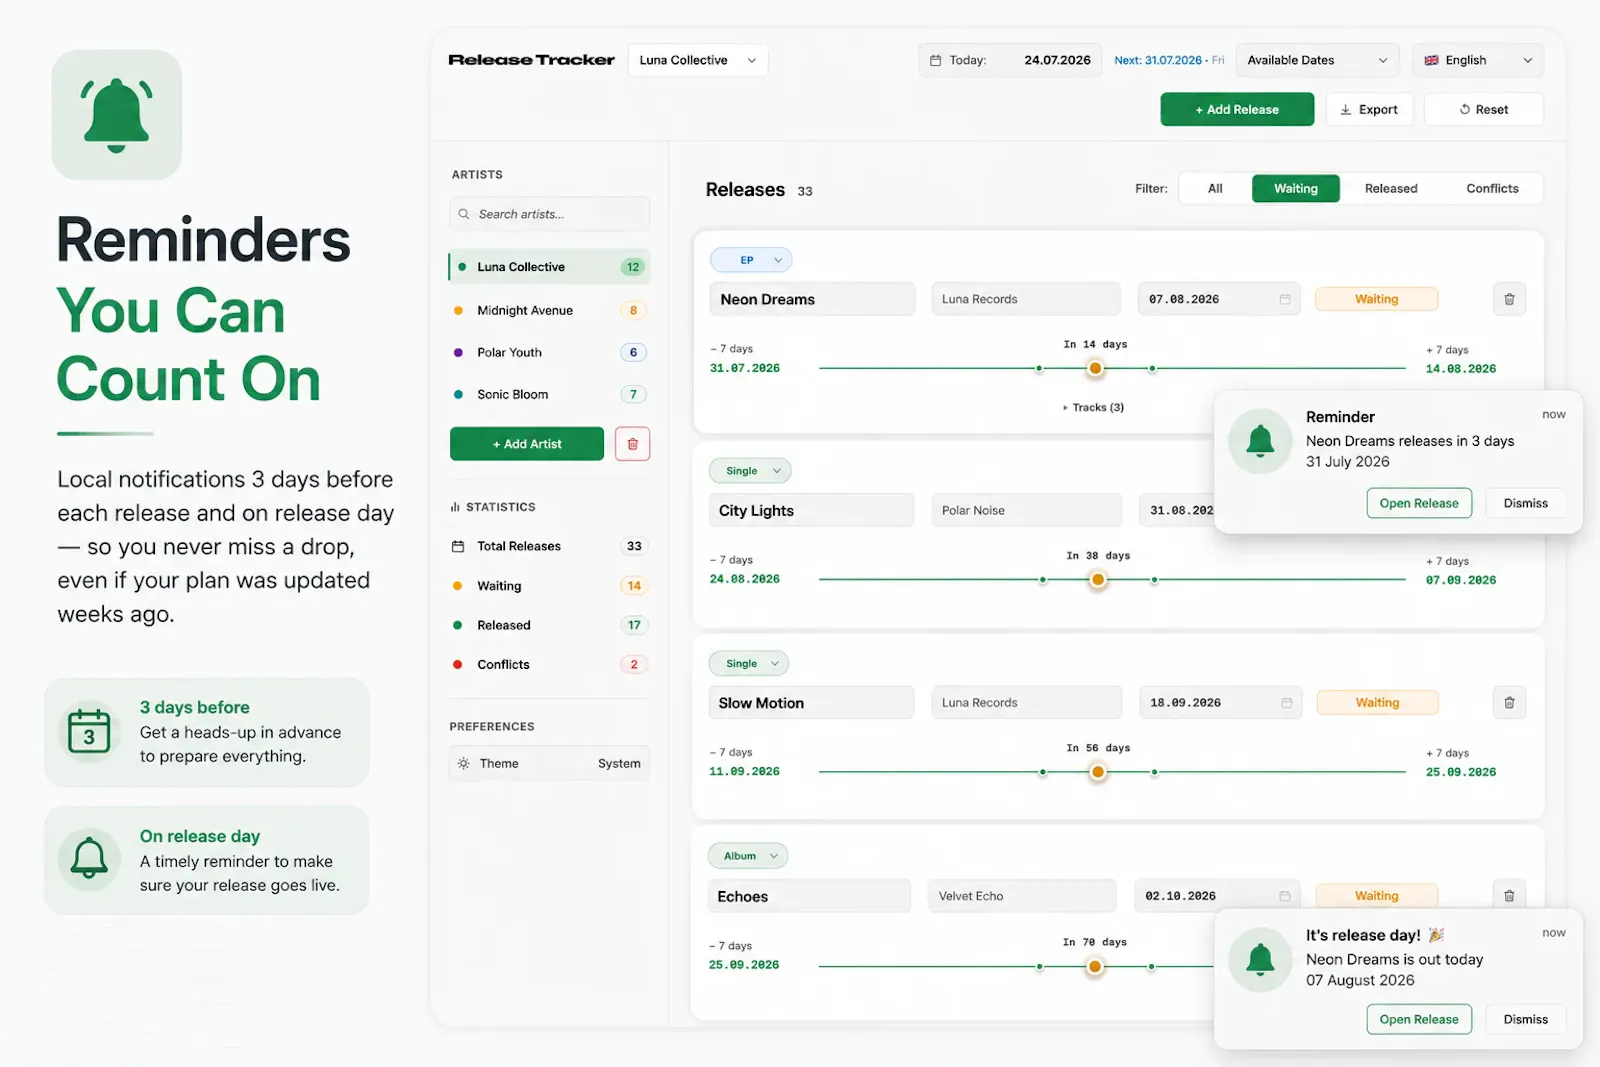The image size is (1600, 1067).
Task: Click the Polar Noise label field
Action: 1027,510
